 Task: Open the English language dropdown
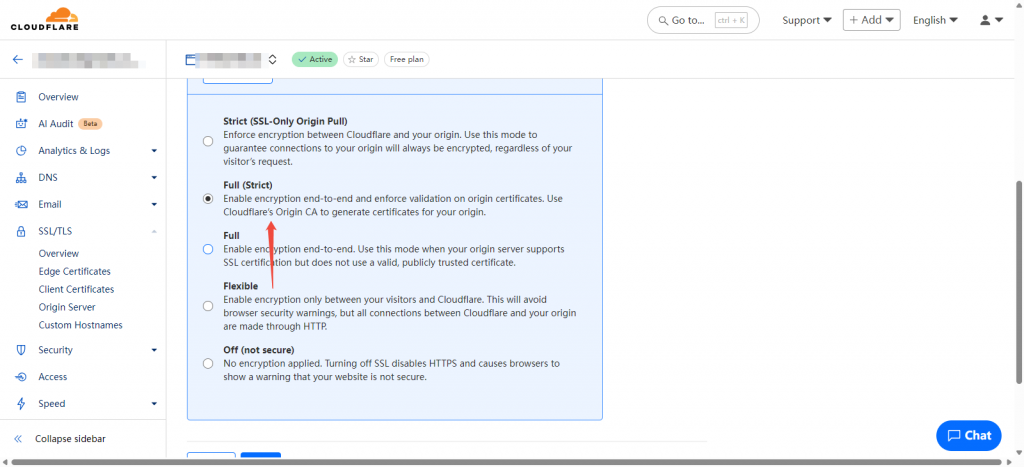tap(935, 20)
